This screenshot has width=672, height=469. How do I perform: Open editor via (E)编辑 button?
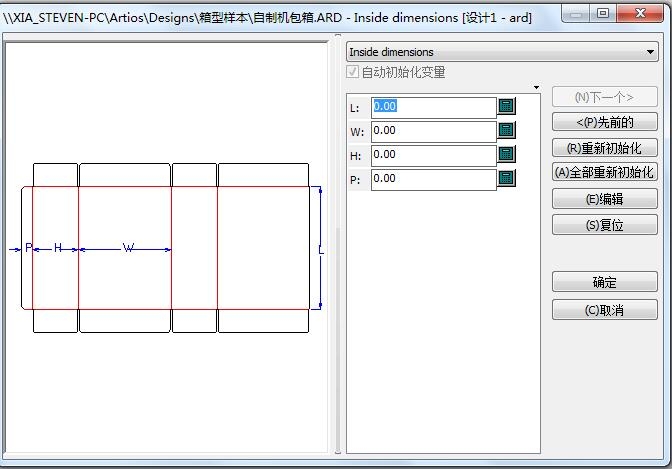click(x=604, y=199)
